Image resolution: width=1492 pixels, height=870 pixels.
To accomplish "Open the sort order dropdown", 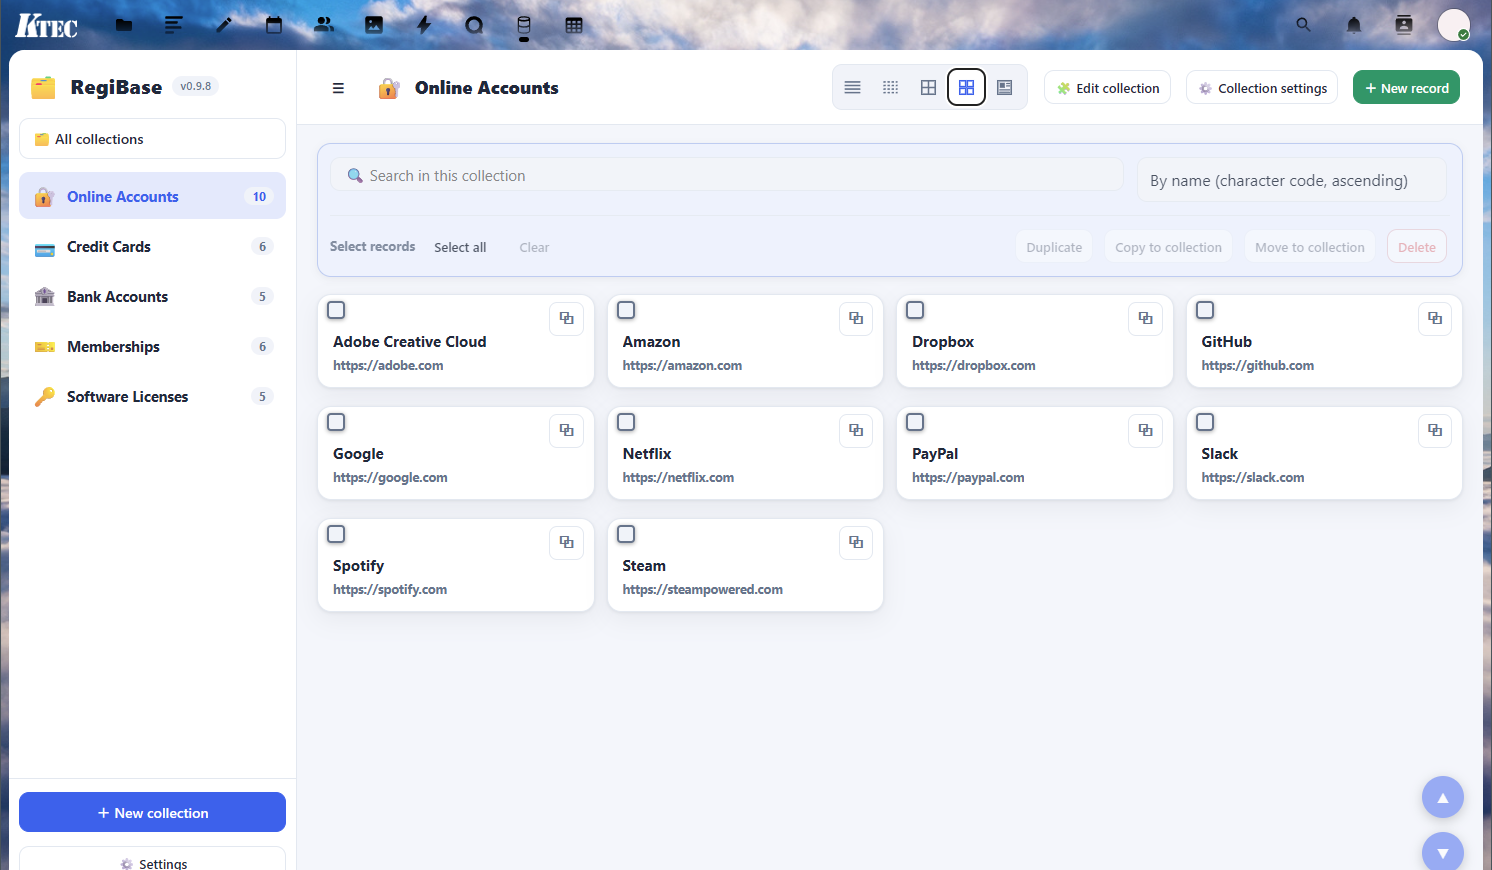I will point(1291,180).
